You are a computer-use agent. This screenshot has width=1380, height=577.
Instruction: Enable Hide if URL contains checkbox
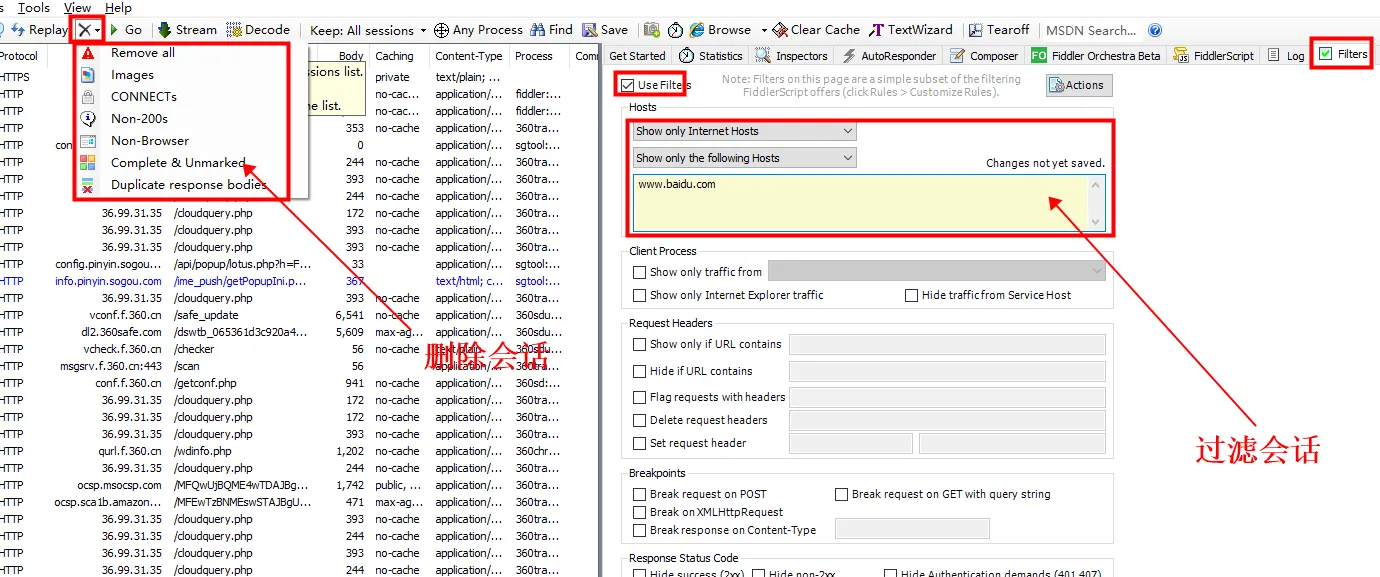point(640,371)
